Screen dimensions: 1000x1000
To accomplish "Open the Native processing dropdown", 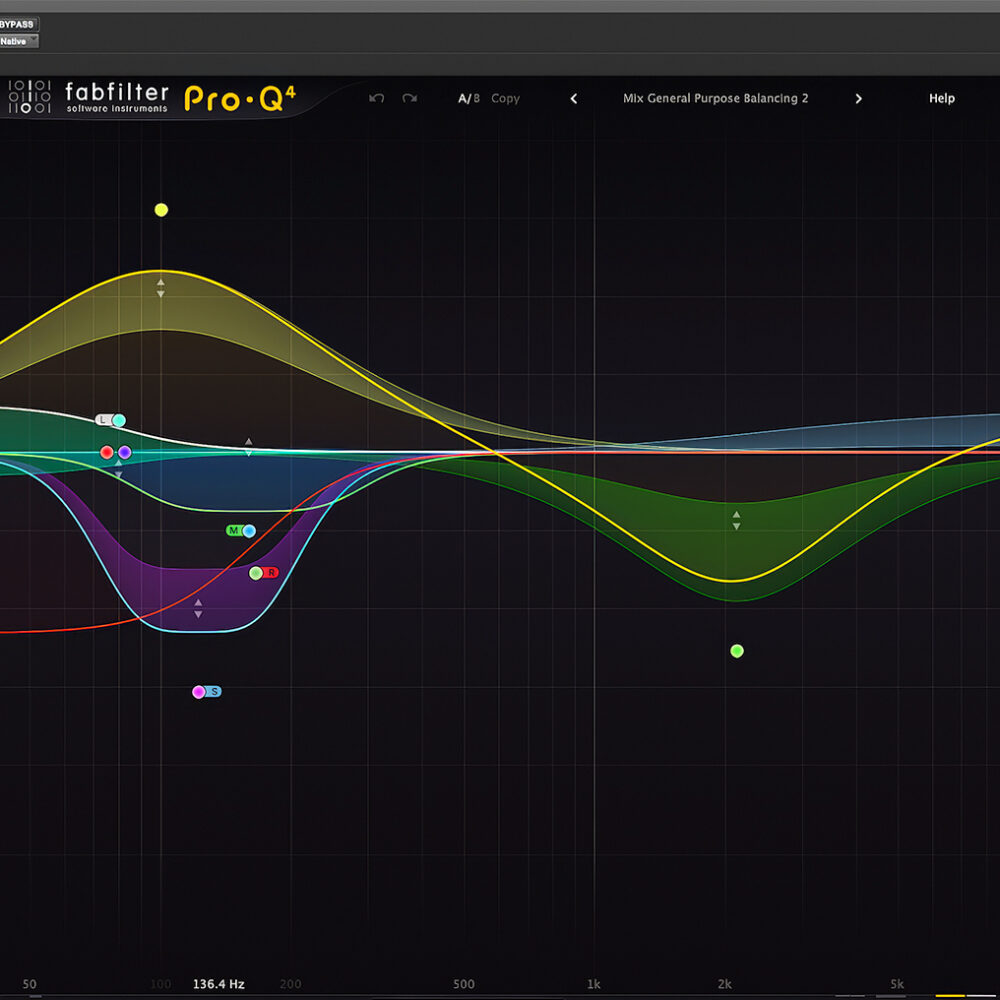I will (x=18, y=41).
